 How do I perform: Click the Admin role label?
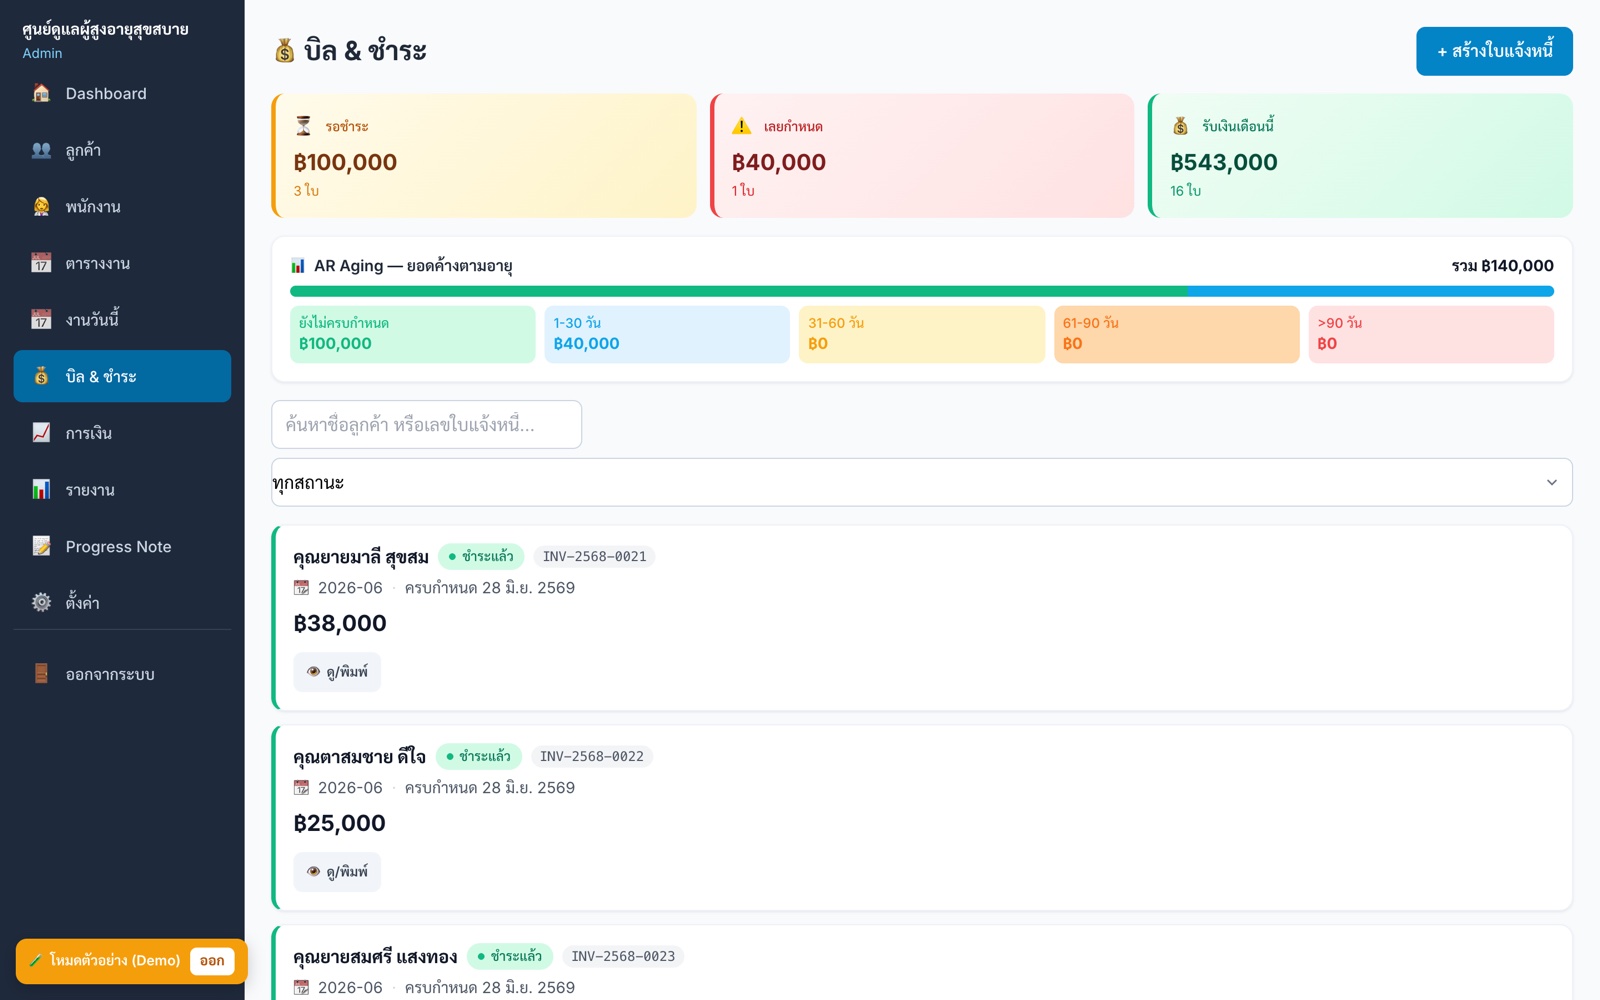coord(42,53)
